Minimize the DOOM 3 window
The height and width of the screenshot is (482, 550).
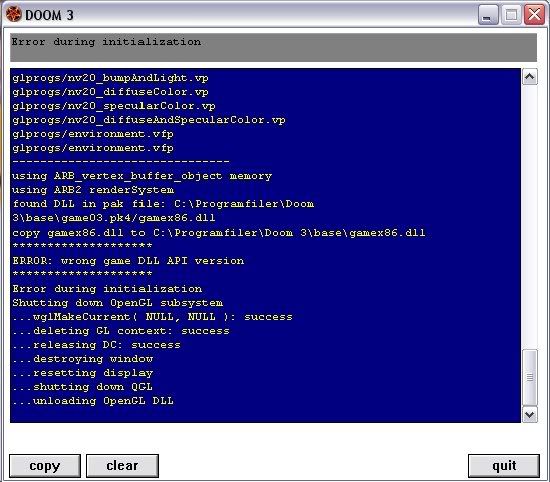[x=488, y=15]
